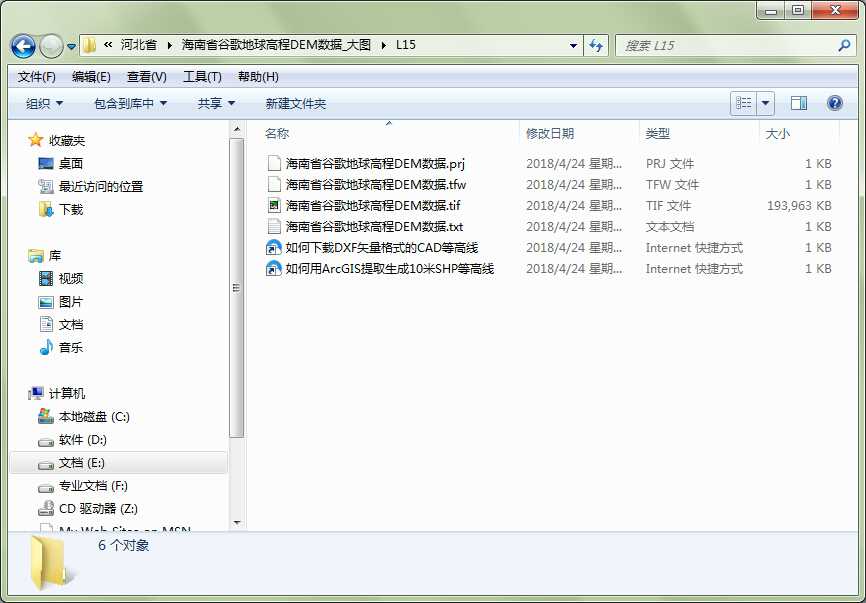Open the 共享 dropdown
The height and width of the screenshot is (603, 866).
[x=216, y=103]
